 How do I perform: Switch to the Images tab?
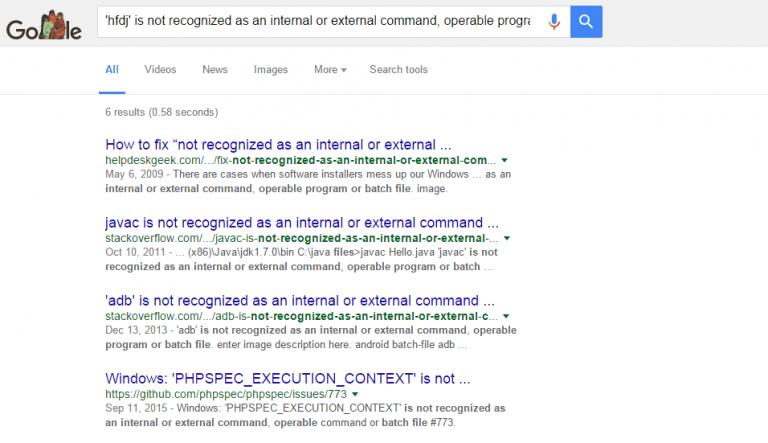tap(271, 70)
